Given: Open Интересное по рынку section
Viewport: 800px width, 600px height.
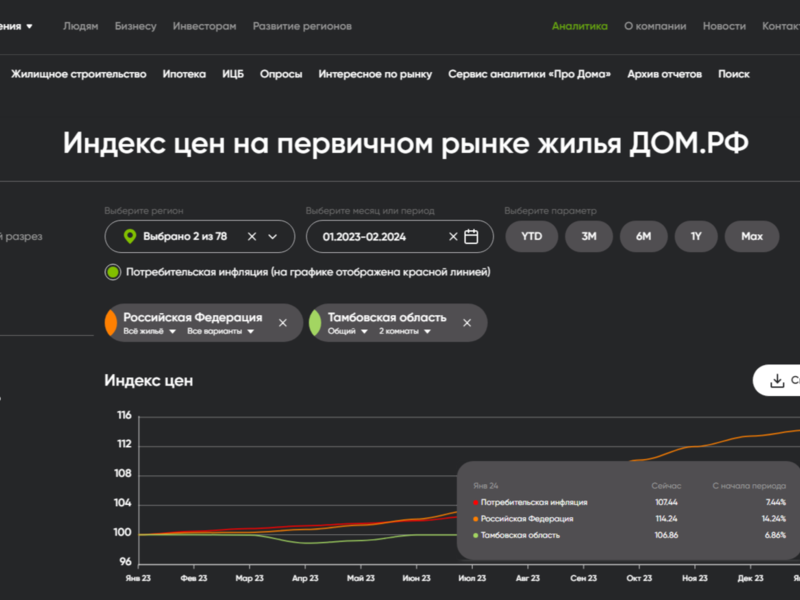Looking at the screenshot, I should tap(375, 74).
